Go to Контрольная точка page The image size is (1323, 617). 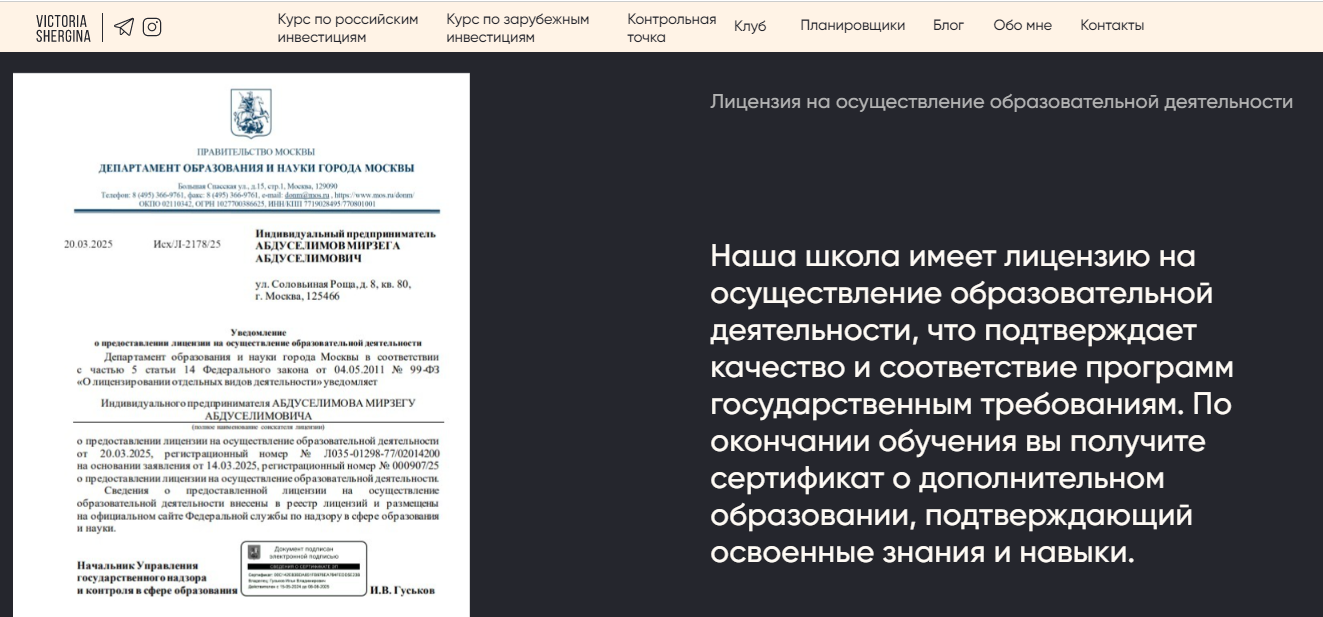point(672,28)
